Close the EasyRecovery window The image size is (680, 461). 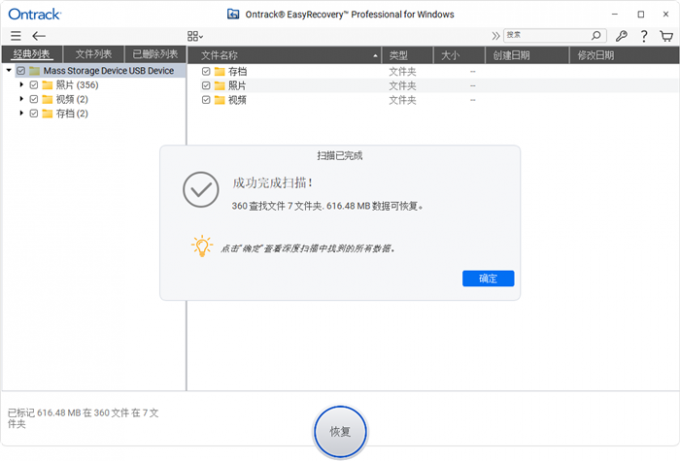coord(666,14)
